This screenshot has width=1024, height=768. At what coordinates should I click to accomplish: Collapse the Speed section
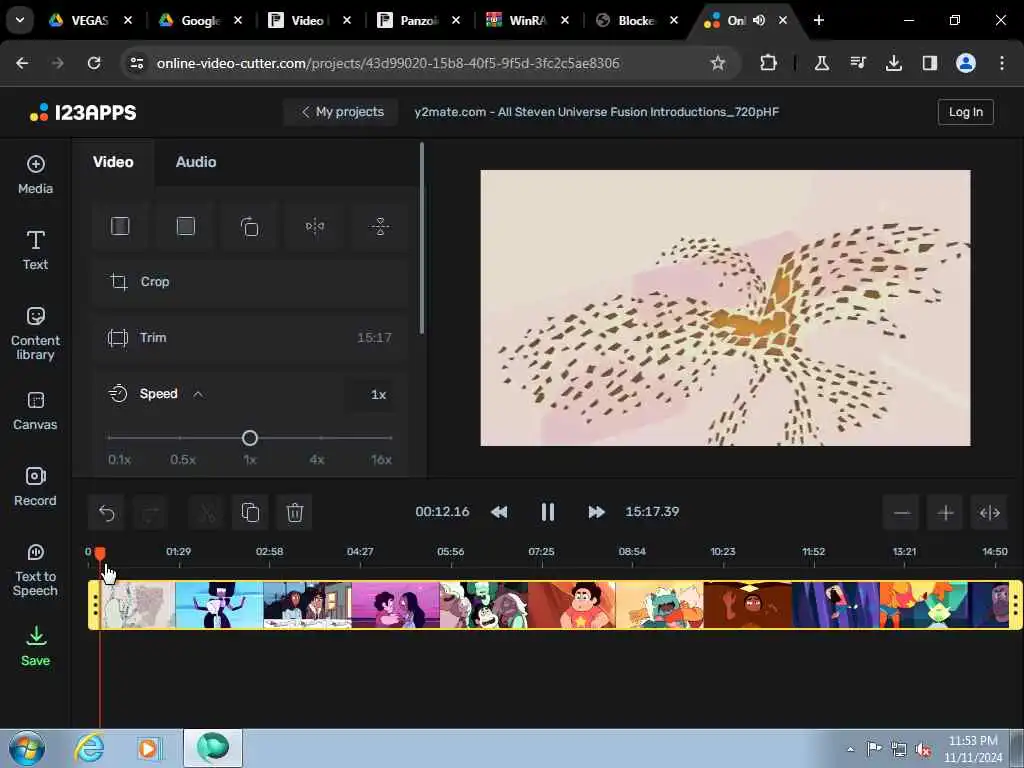(x=198, y=394)
